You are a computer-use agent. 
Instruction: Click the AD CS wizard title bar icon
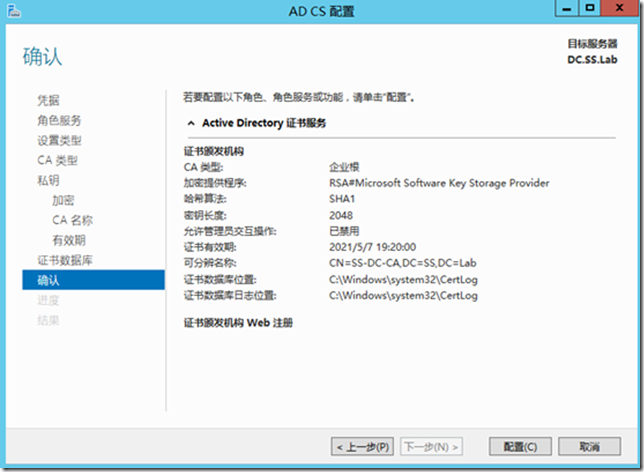(14, 11)
